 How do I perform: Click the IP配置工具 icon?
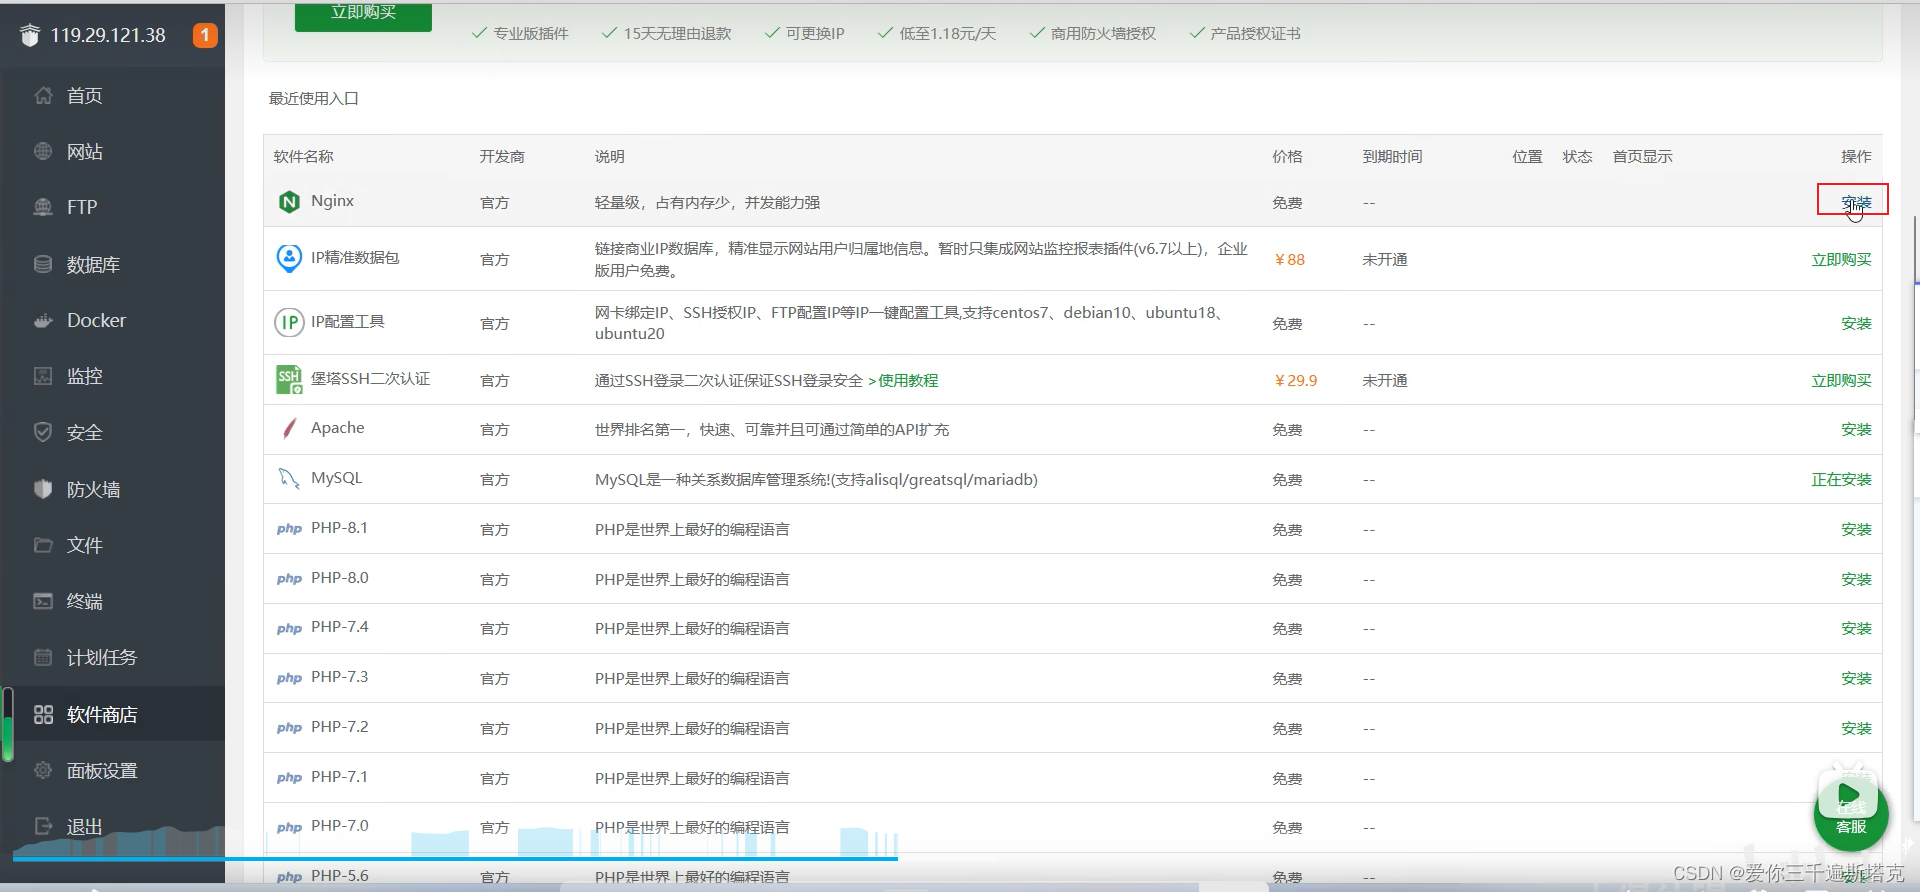click(x=289, y=322)
